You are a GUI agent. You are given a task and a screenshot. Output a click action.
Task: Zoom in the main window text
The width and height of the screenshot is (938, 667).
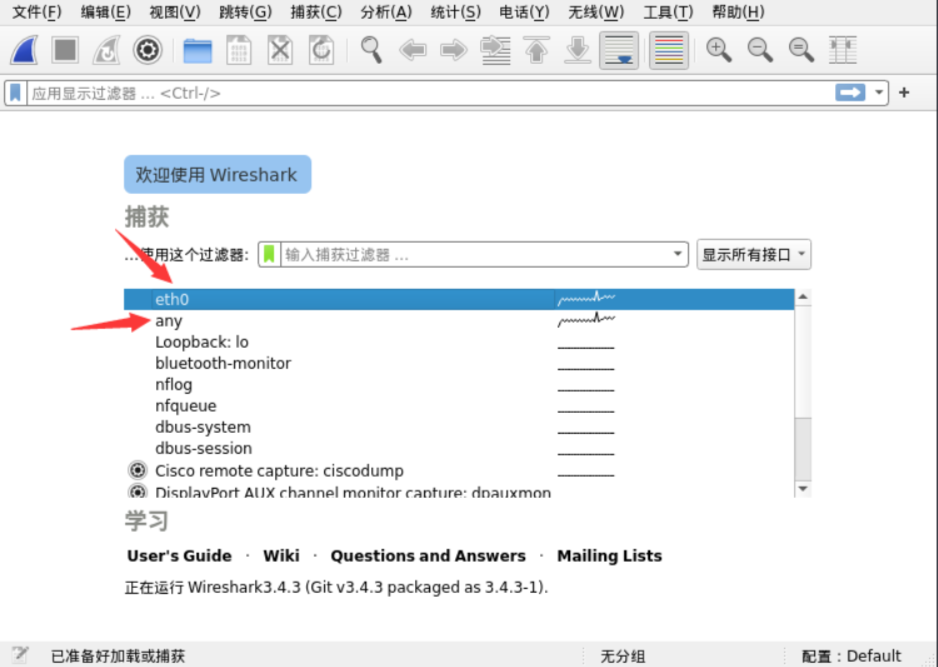pos(718,50)
